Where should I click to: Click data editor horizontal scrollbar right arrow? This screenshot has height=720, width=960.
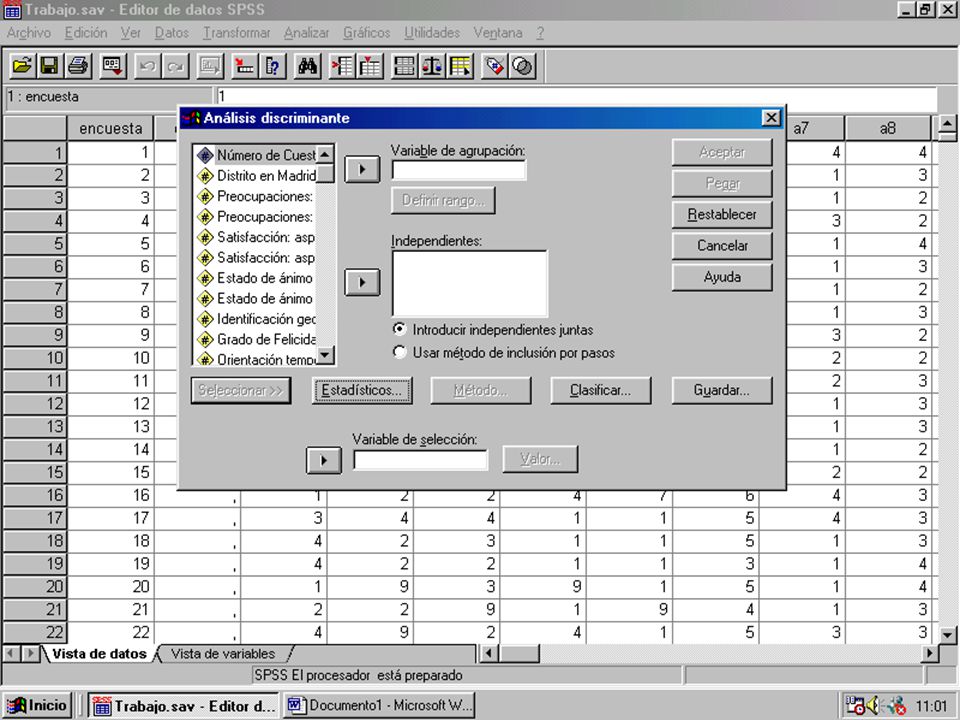click(930, 653)
